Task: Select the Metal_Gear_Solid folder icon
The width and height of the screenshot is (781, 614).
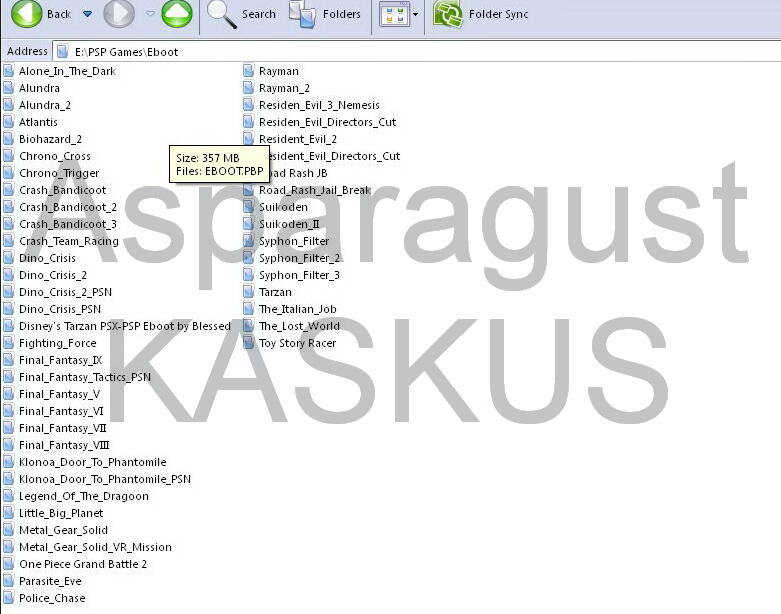Action: click(x=8, y=530)
